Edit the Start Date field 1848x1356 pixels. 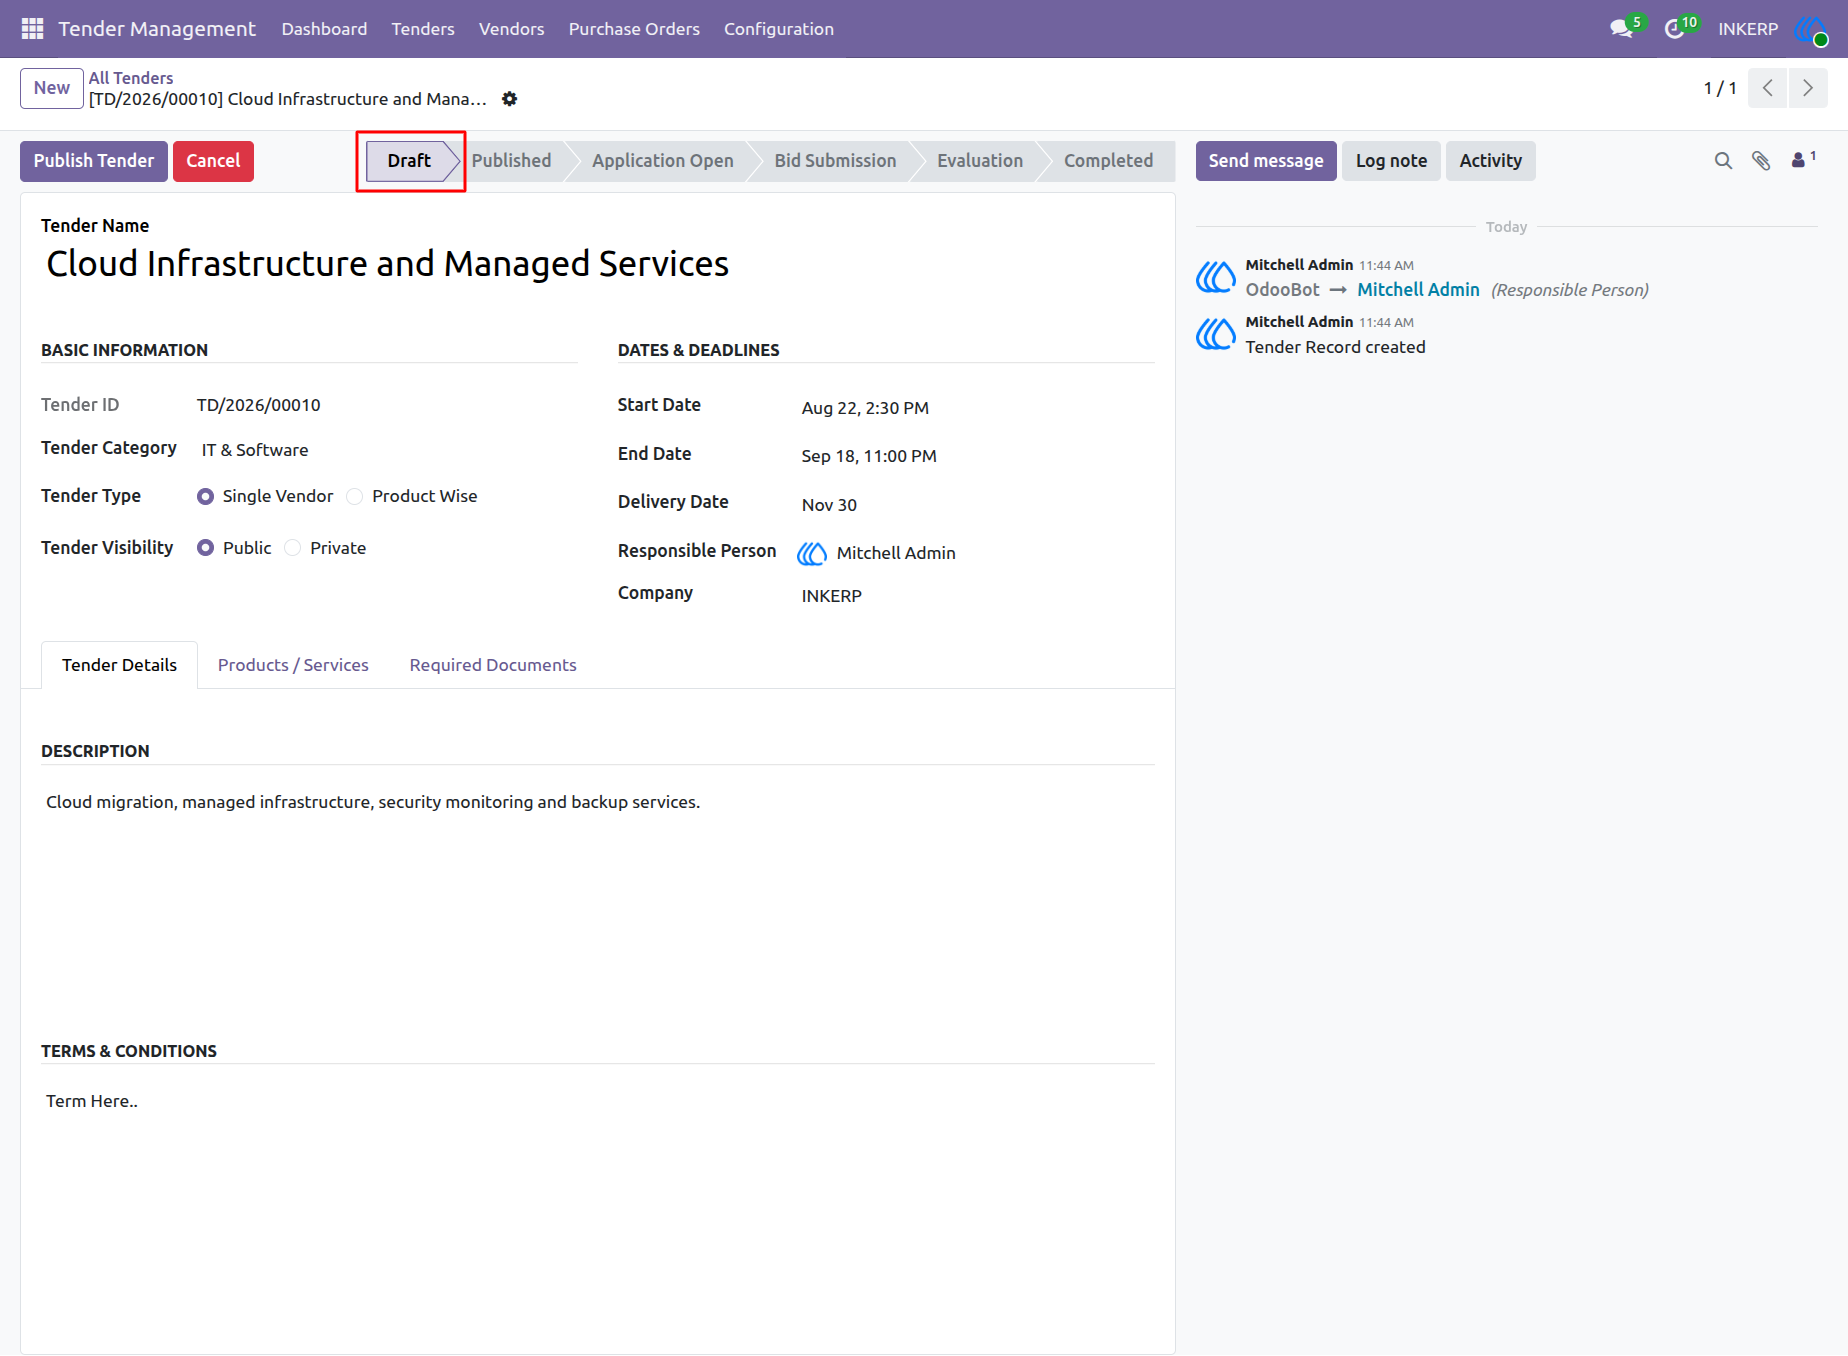click(976, 408)
